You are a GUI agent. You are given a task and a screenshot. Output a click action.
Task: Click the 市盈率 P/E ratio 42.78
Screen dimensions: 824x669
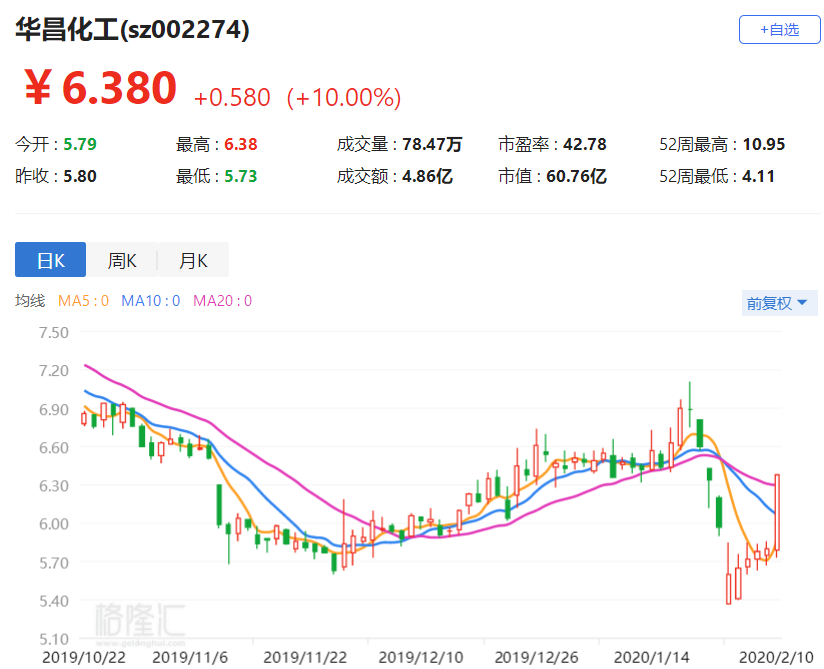click(585, 144)
